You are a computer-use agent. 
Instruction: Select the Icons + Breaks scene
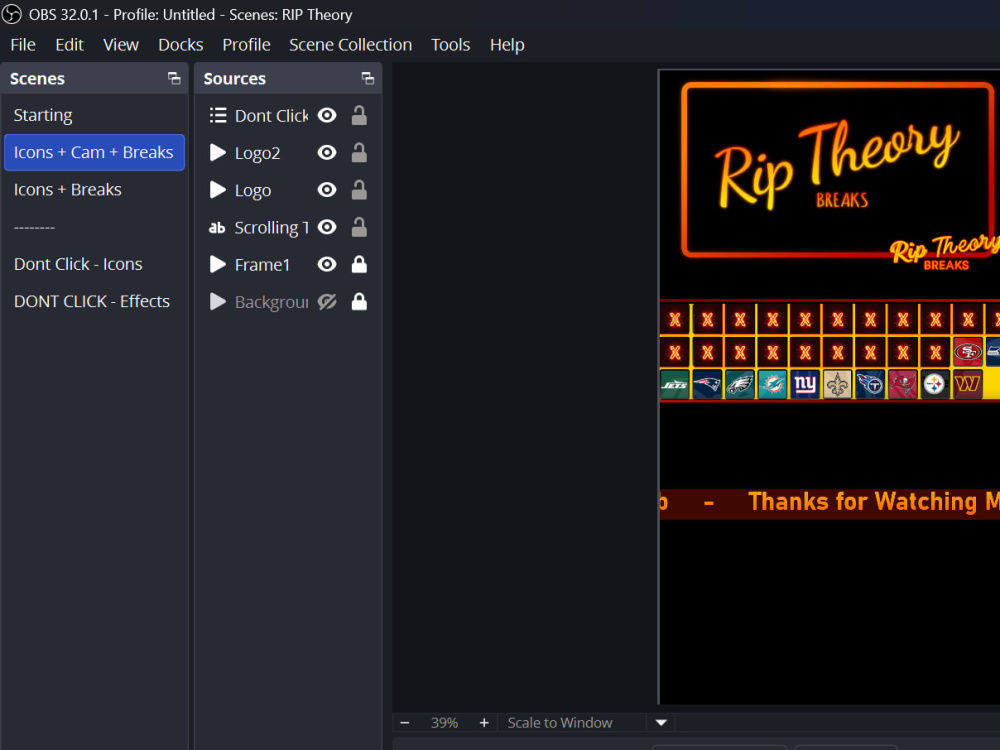click(x=94, y=190)
